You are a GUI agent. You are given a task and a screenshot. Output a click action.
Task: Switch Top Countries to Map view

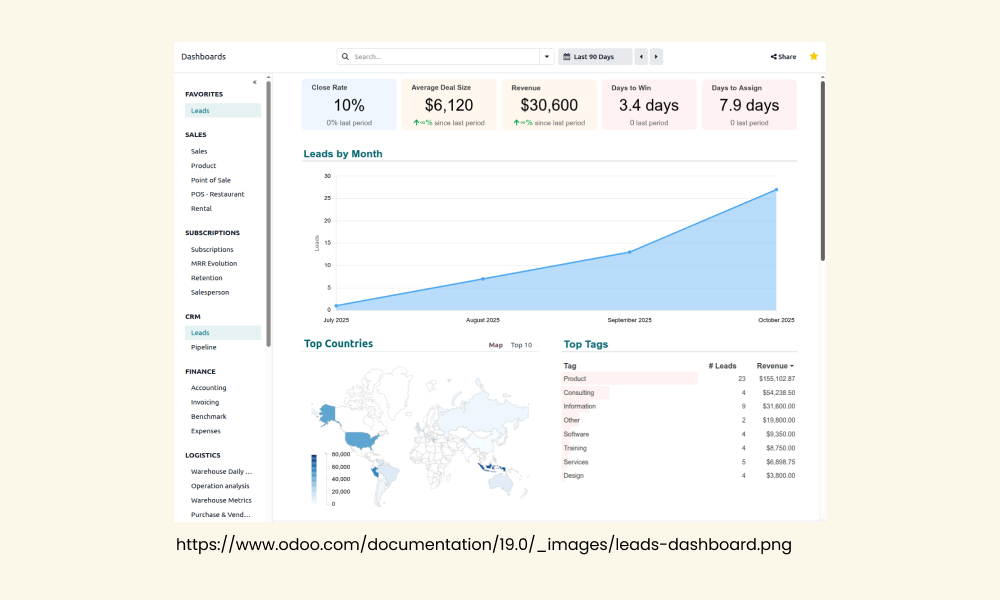tap(496, 345)
